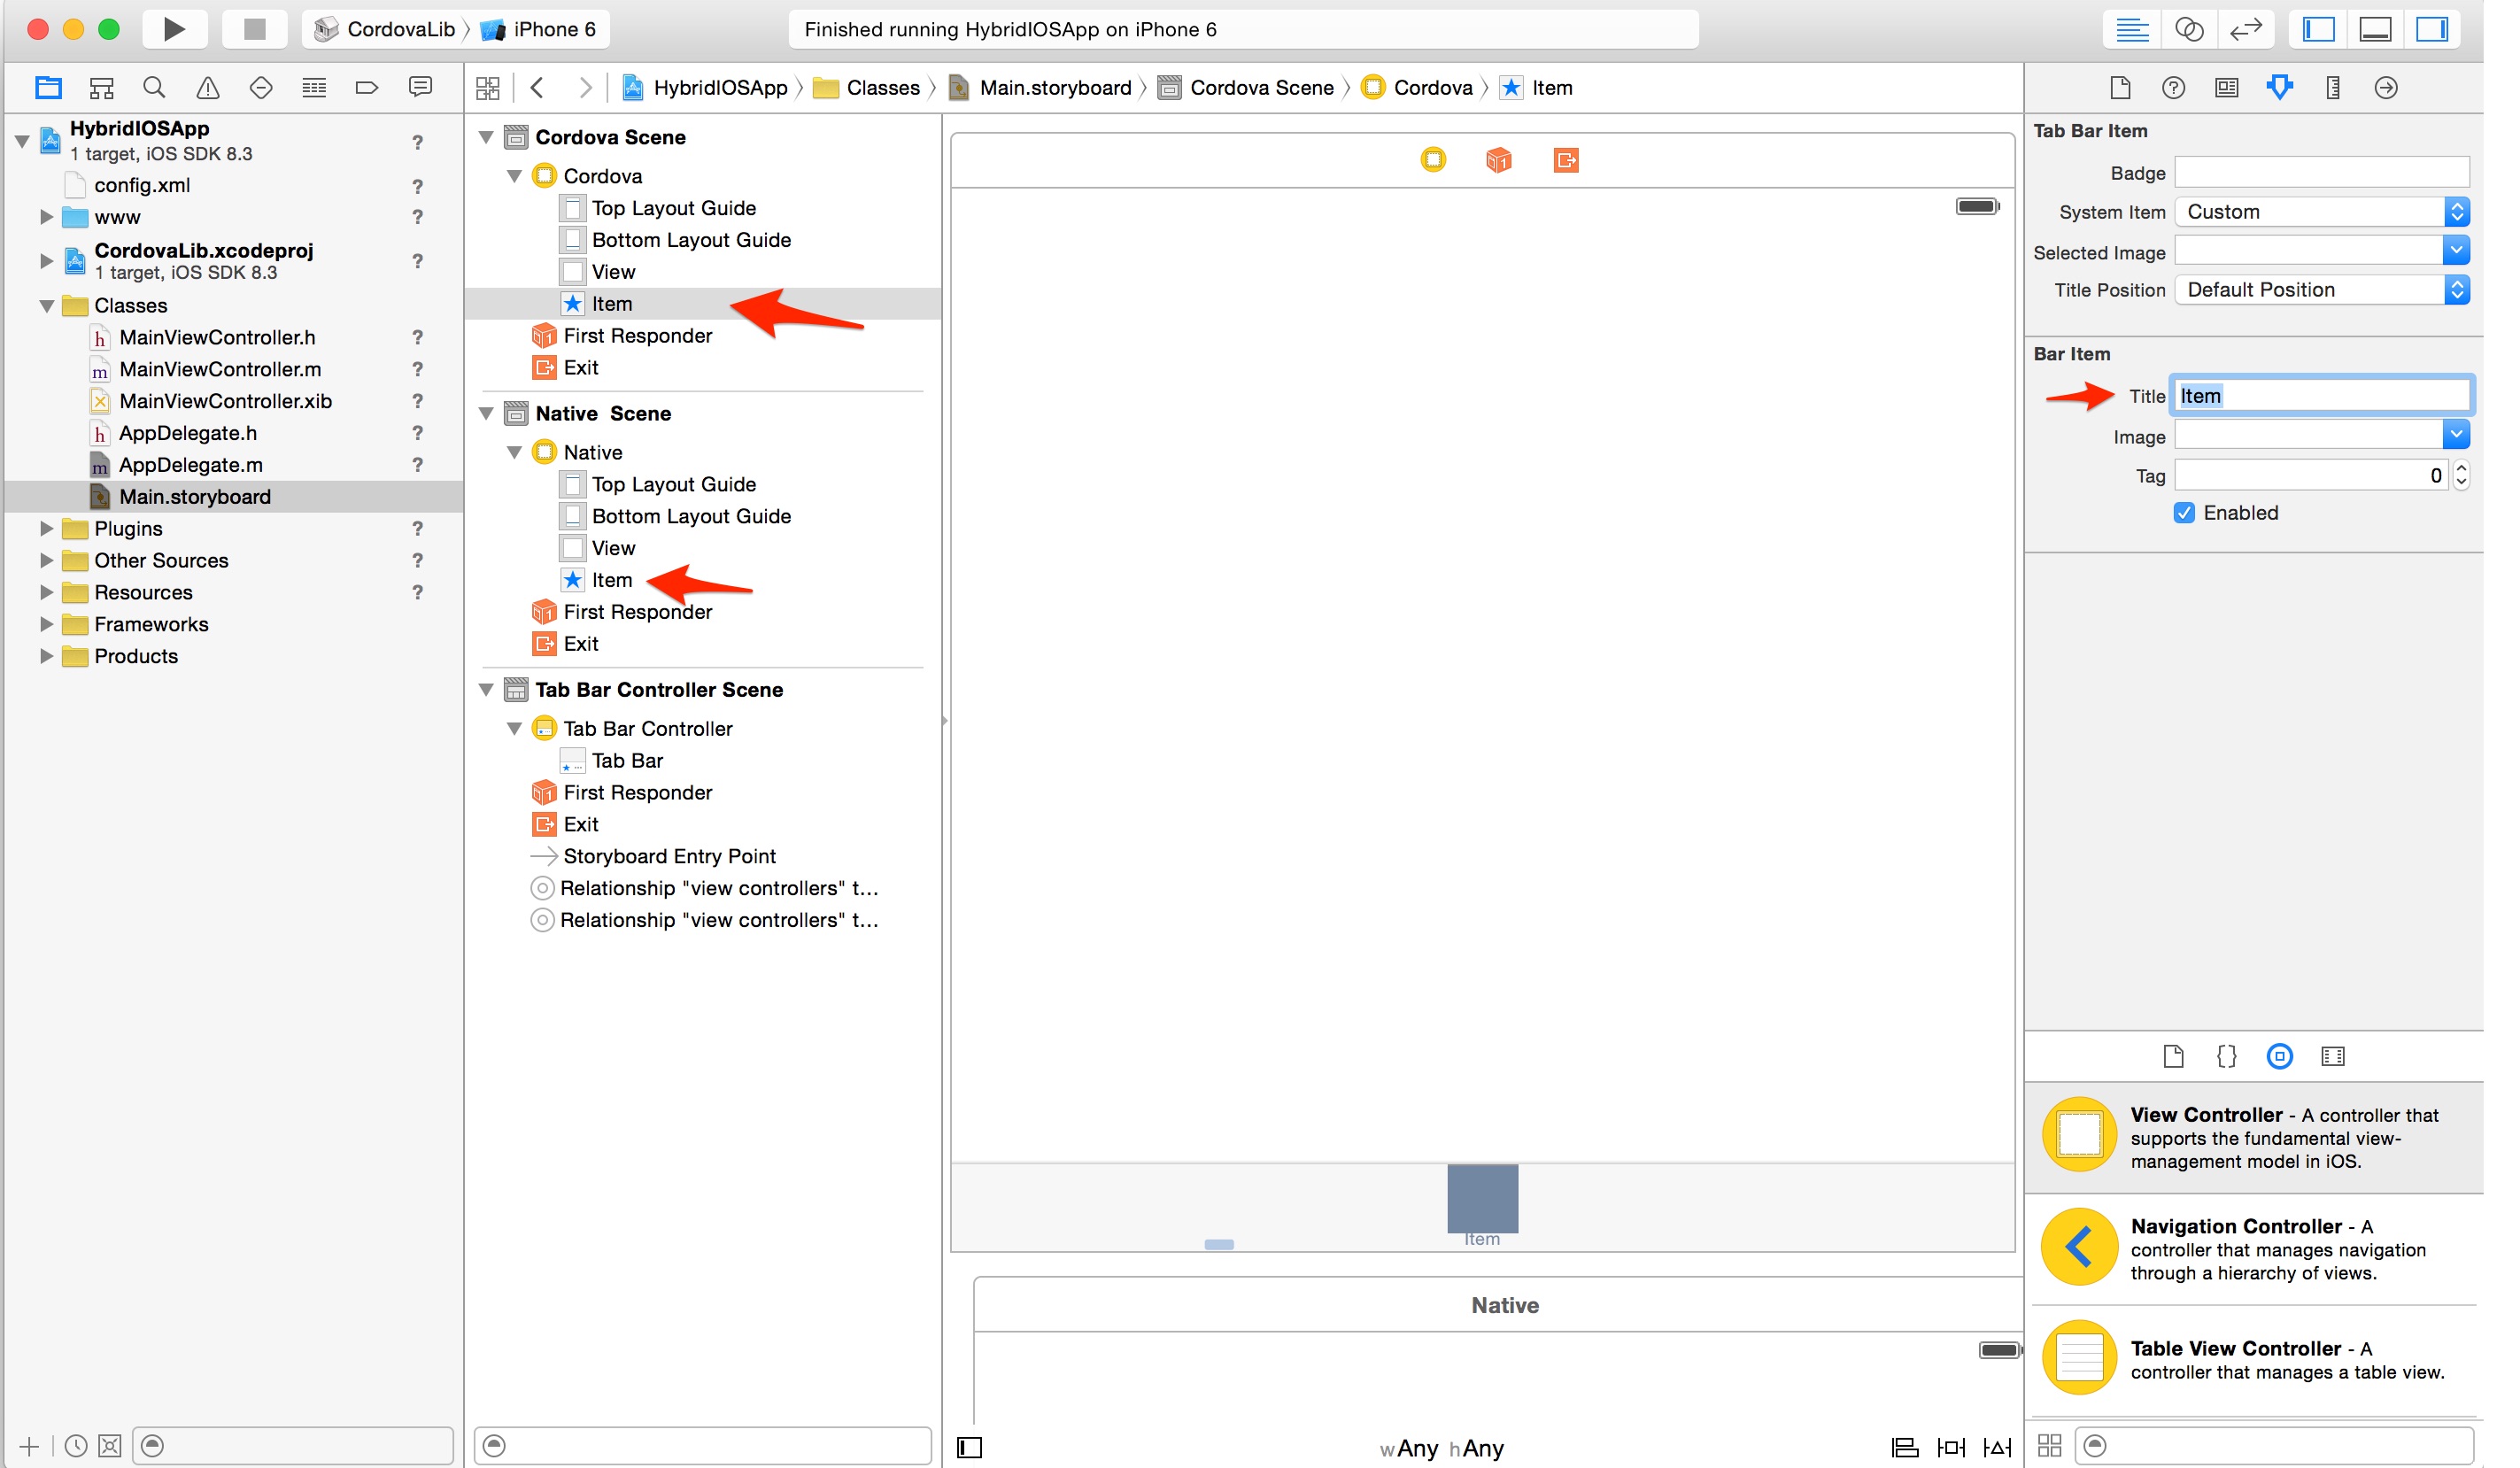Run the app with the Play button
2520x1468 pixels.
174,29
